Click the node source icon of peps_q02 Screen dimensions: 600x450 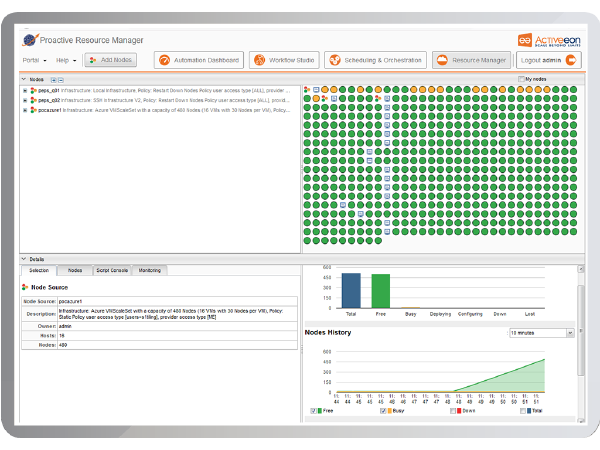pyautogui.click(x=34, y=100)
